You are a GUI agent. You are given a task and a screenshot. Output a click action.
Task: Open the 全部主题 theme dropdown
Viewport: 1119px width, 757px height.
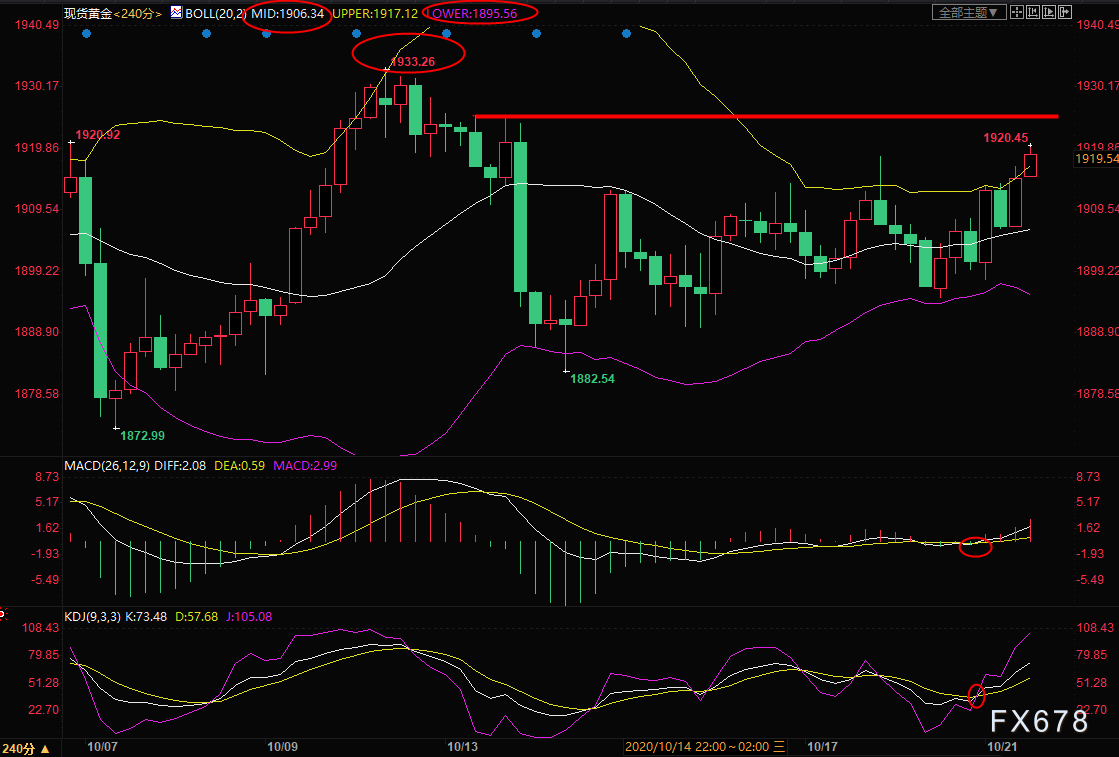tap(969, 12)
